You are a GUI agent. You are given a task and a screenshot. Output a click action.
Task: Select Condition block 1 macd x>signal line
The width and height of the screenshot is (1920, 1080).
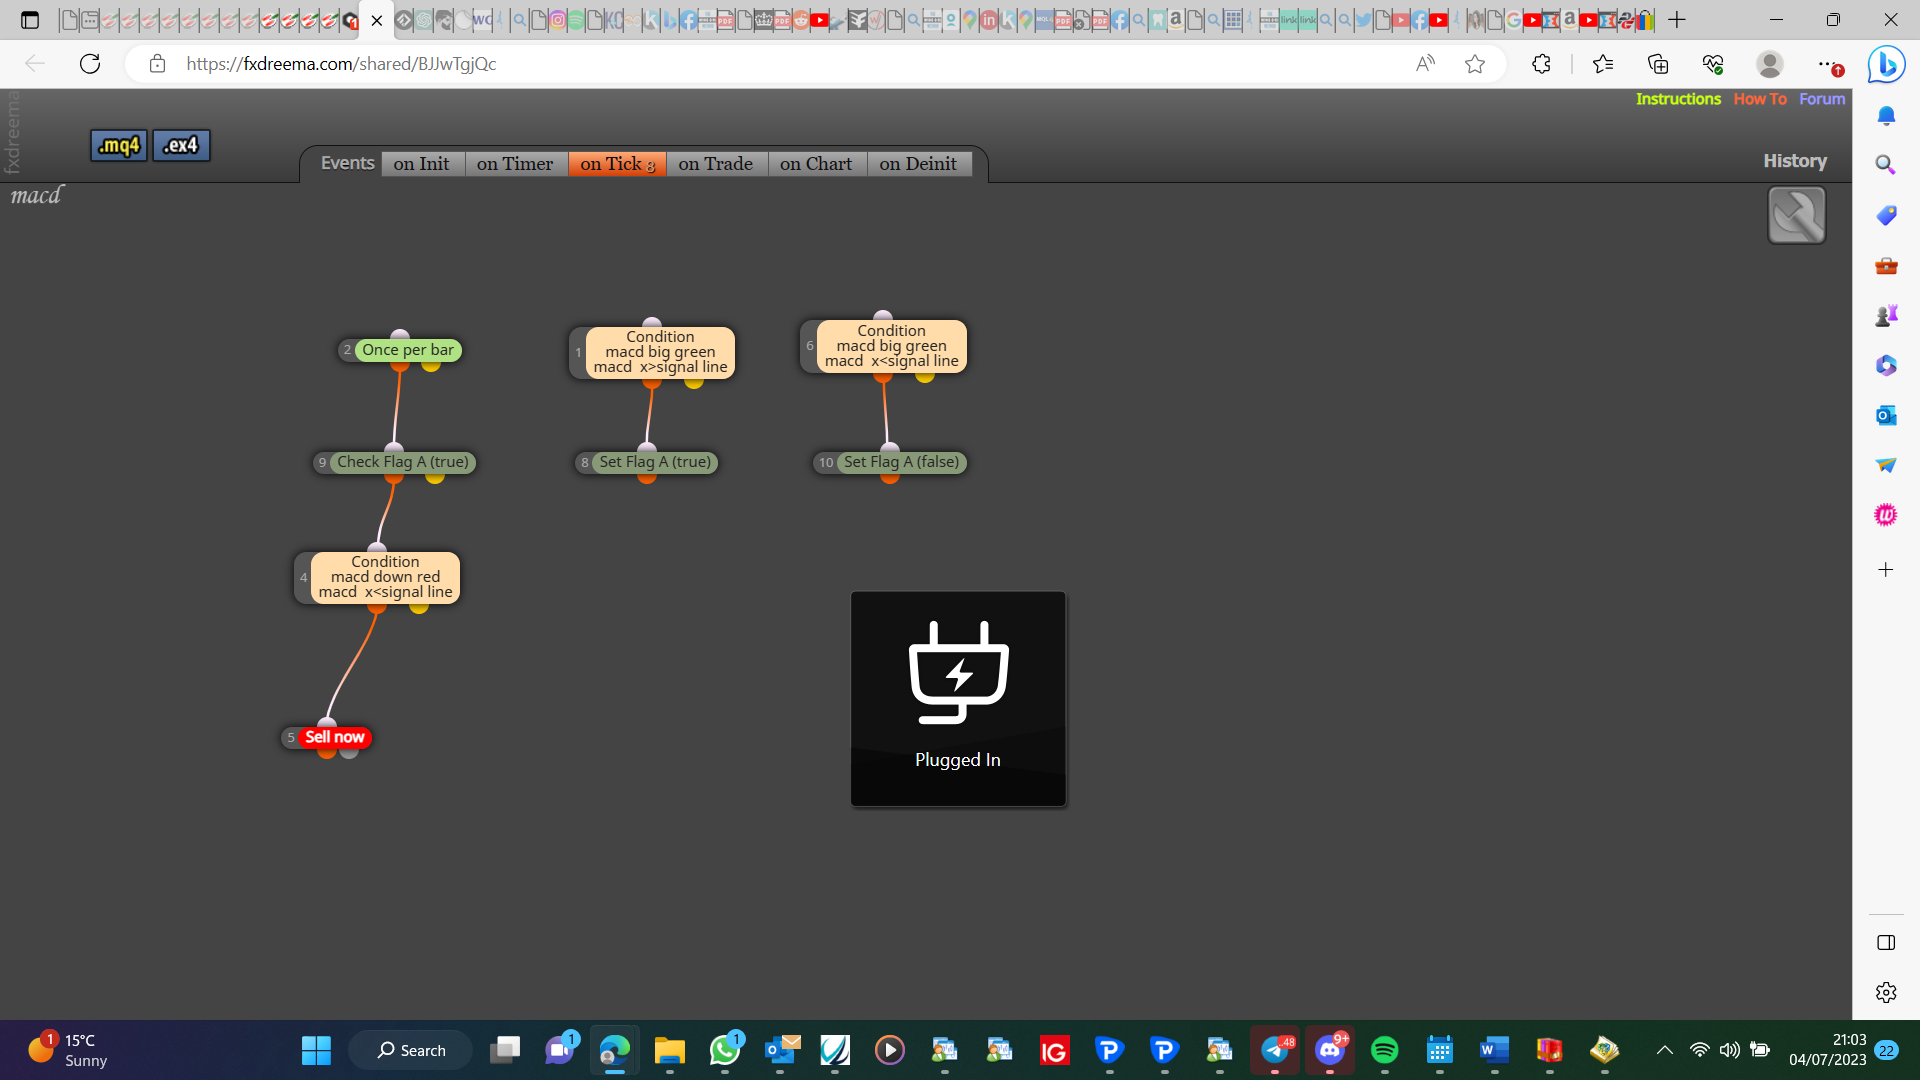660,352
